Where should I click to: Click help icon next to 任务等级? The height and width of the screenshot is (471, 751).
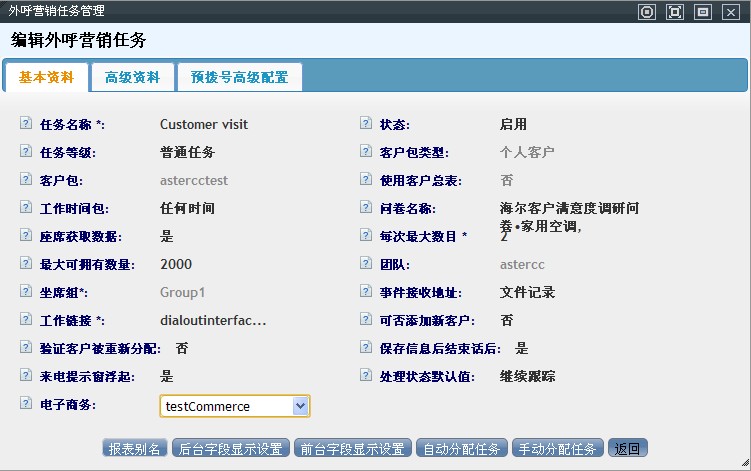click(25, 153)
